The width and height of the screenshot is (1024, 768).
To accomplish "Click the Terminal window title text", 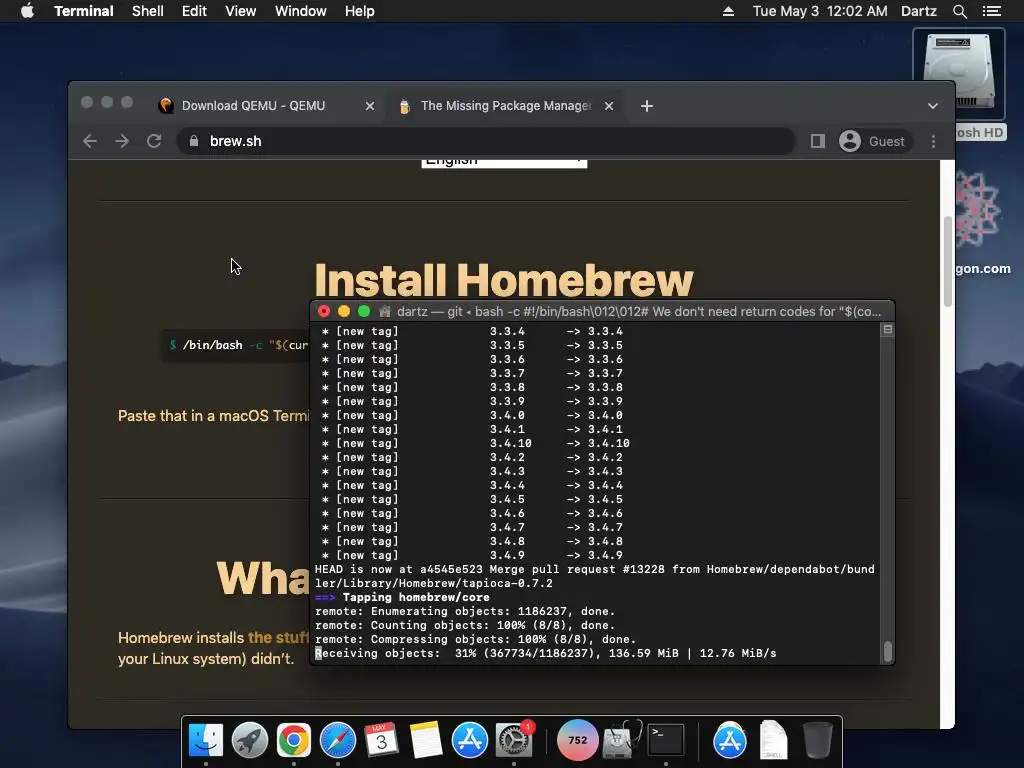I will pos(639,312).
